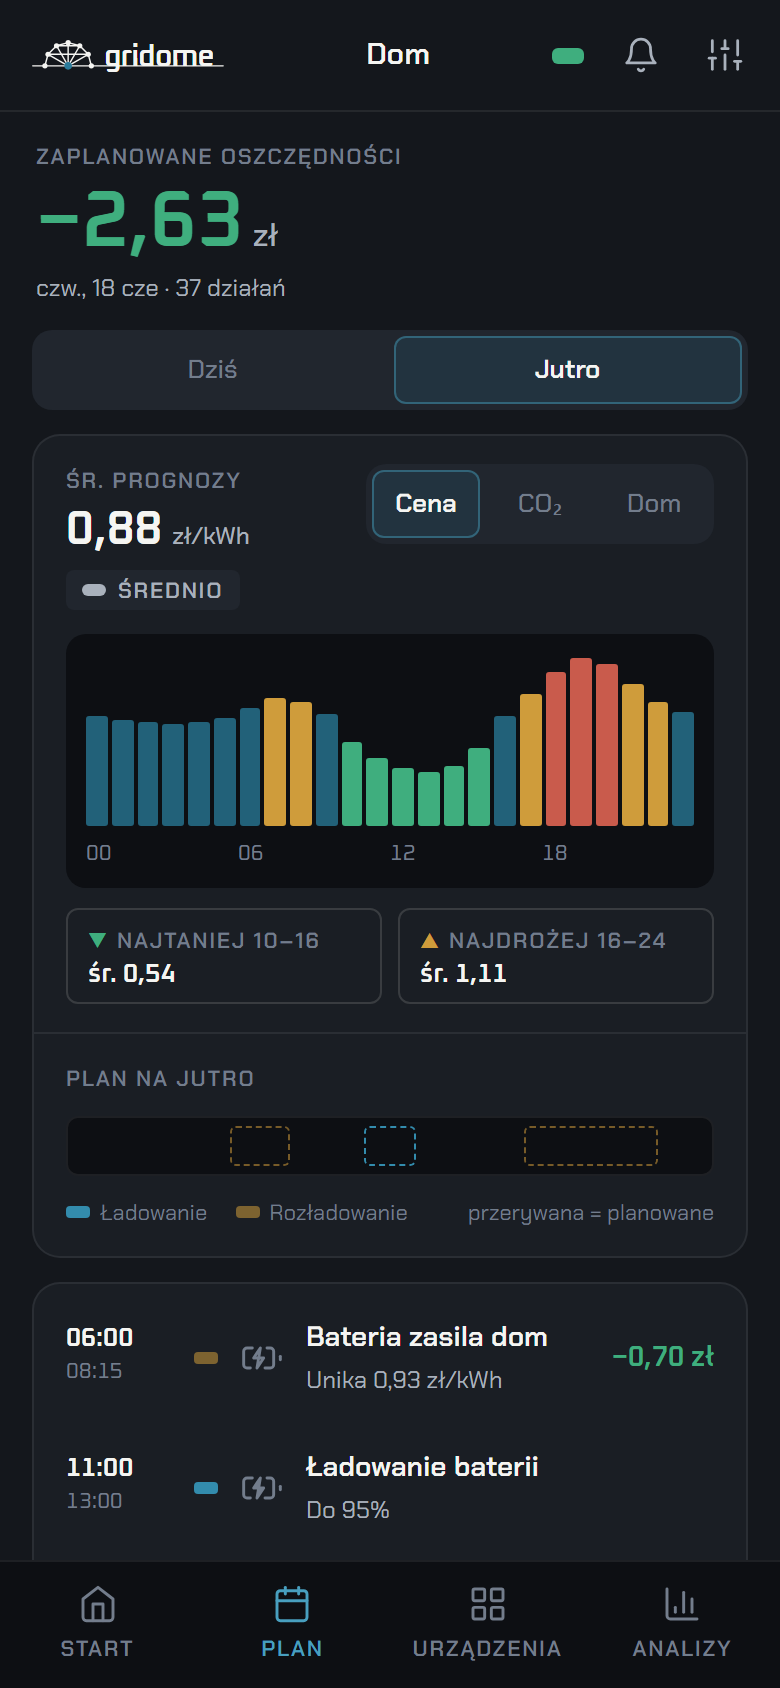780x1688 pixels.
Task: Tap the −0,70 zł saving amount
Action: [x=663, y=1357]
